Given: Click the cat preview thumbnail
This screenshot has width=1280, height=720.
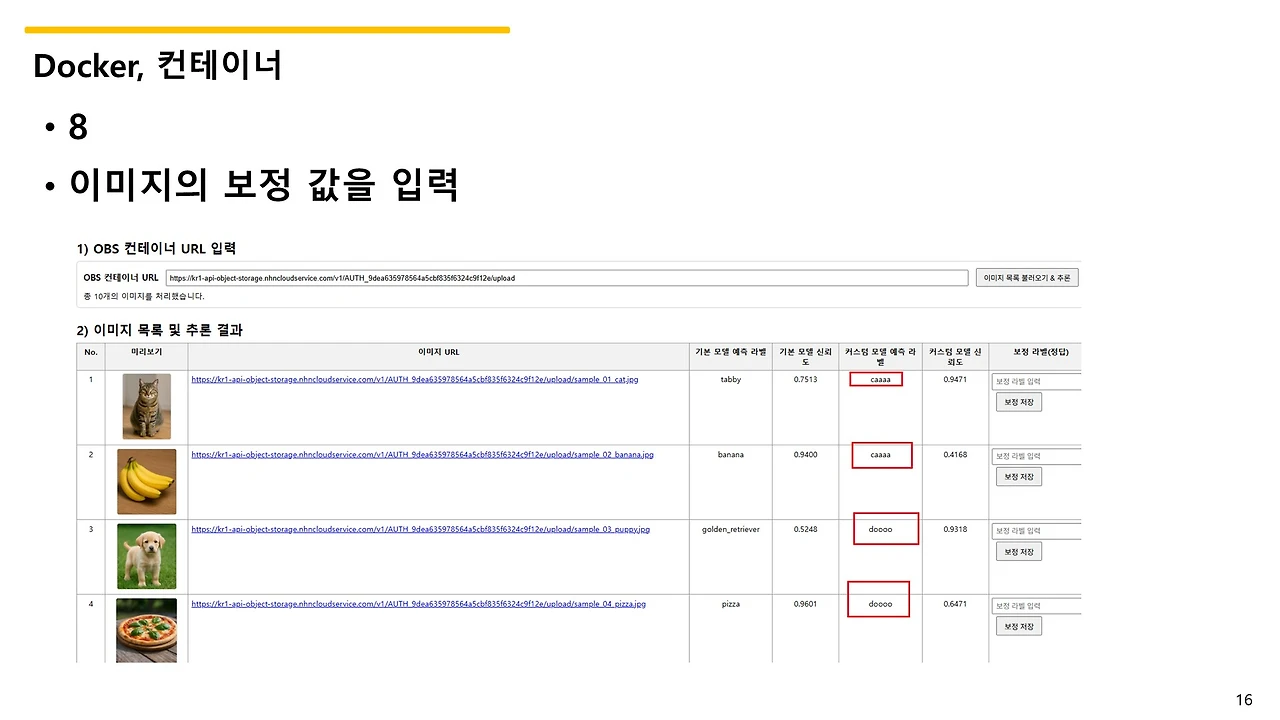Looking at the screenshot, I should [x=146, y=407].
